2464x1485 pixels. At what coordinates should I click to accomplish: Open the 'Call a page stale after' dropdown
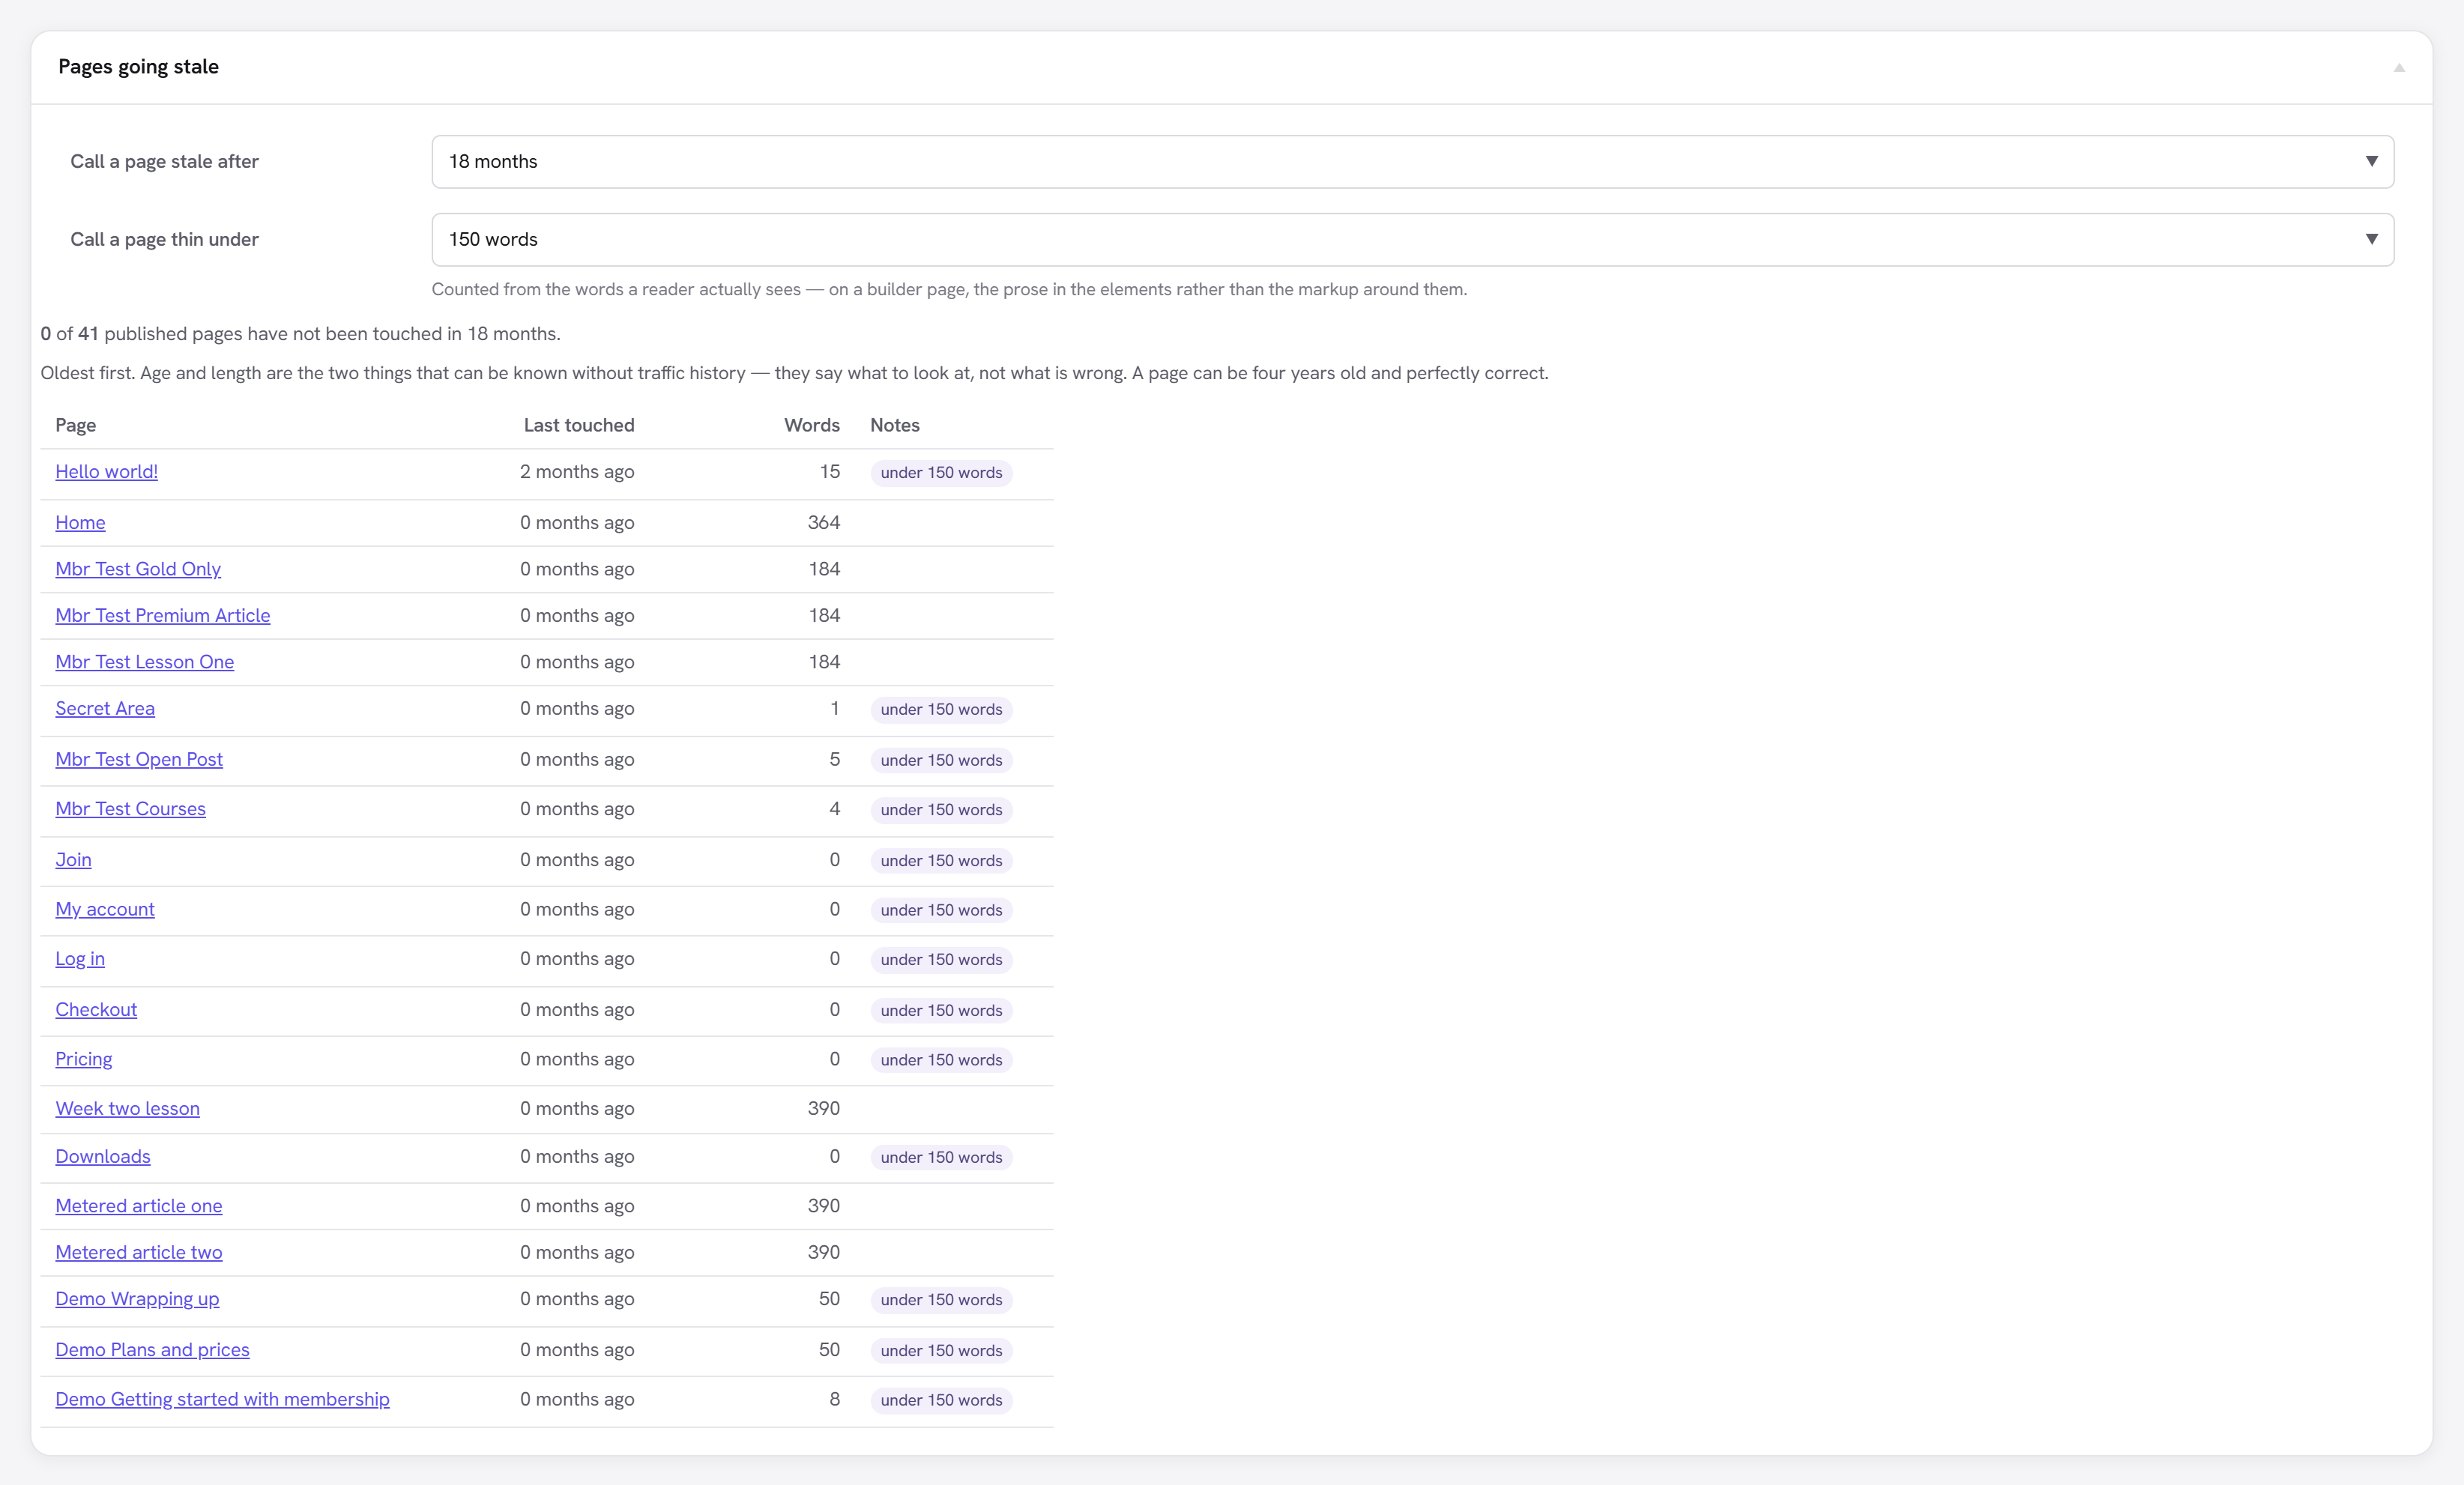[1412, 161]
